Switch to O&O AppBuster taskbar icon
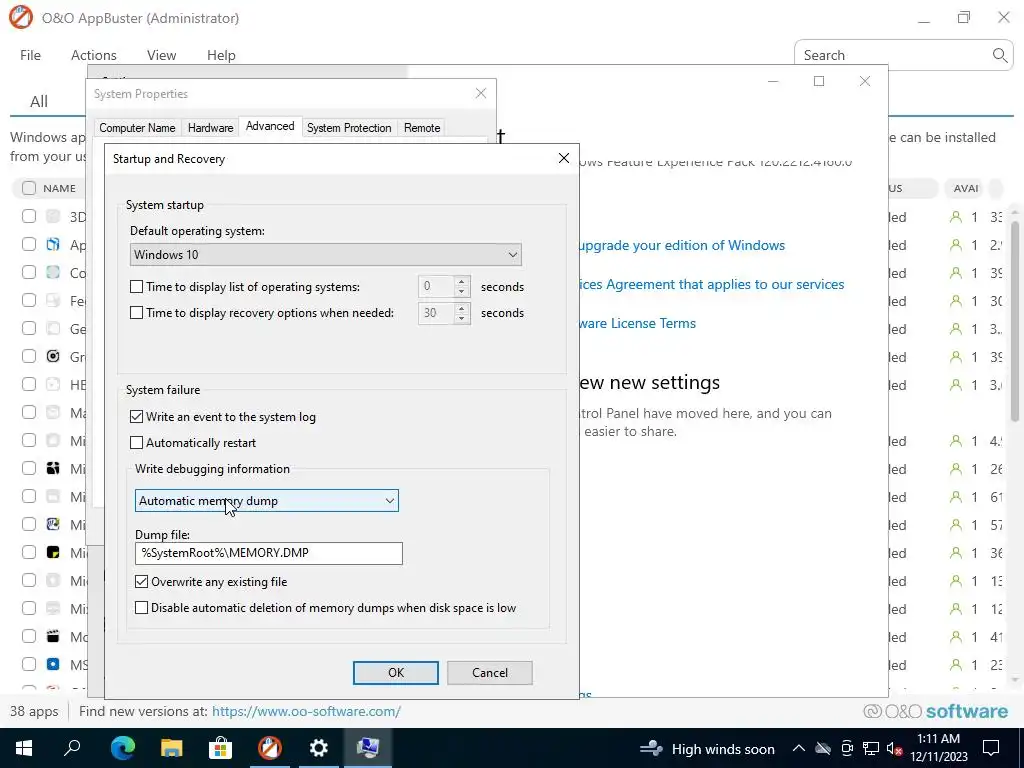The image size is (1024, 768). (x=270, y=748)
